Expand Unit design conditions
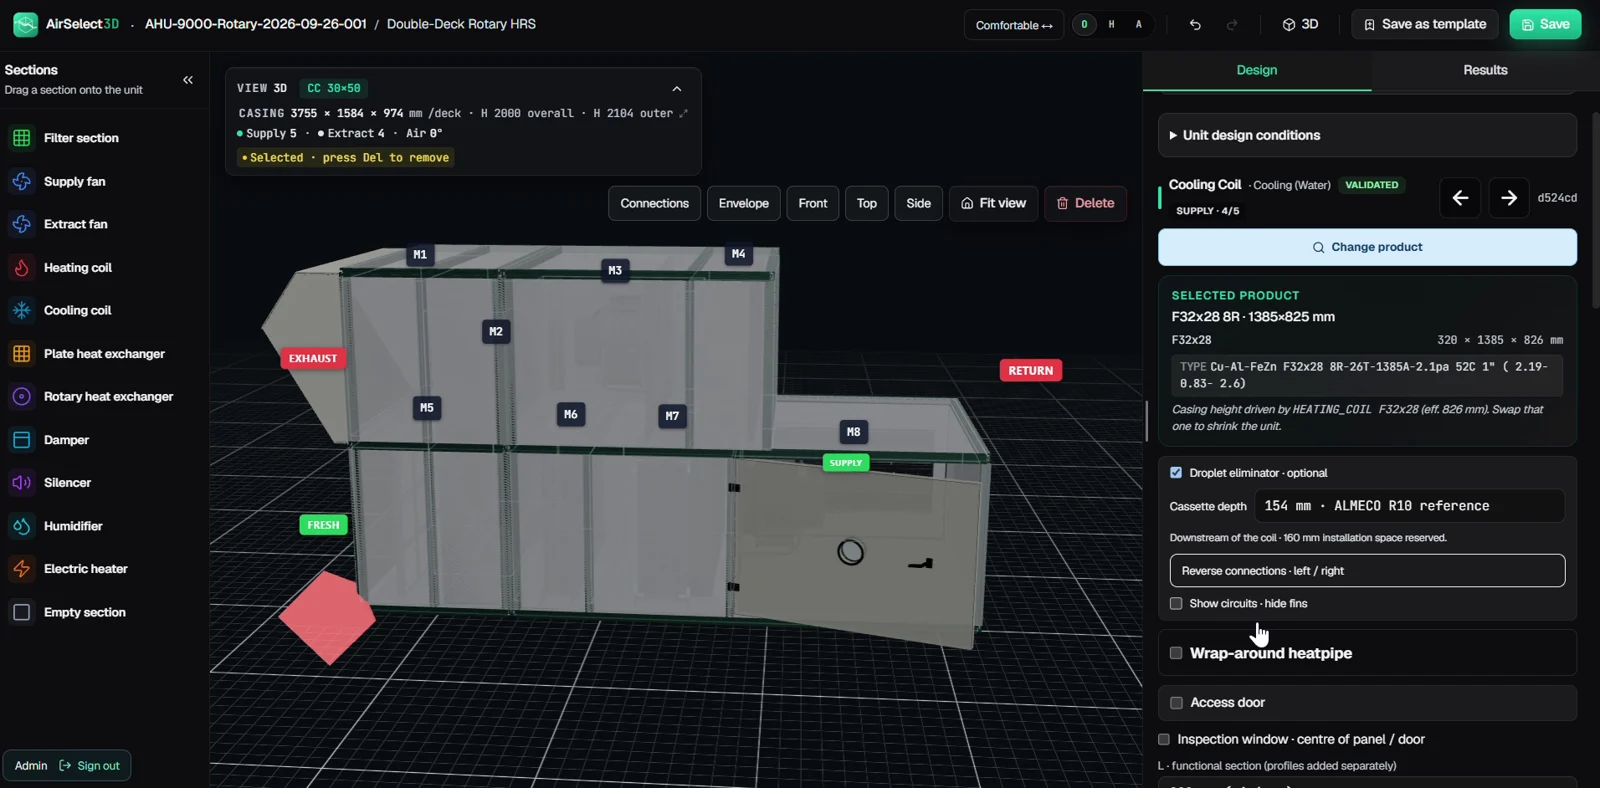 pos(1367,135)
